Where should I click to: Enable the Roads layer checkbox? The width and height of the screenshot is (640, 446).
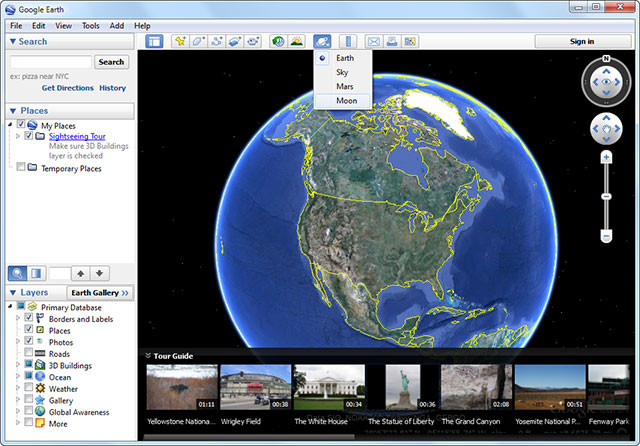coord(29,352)
